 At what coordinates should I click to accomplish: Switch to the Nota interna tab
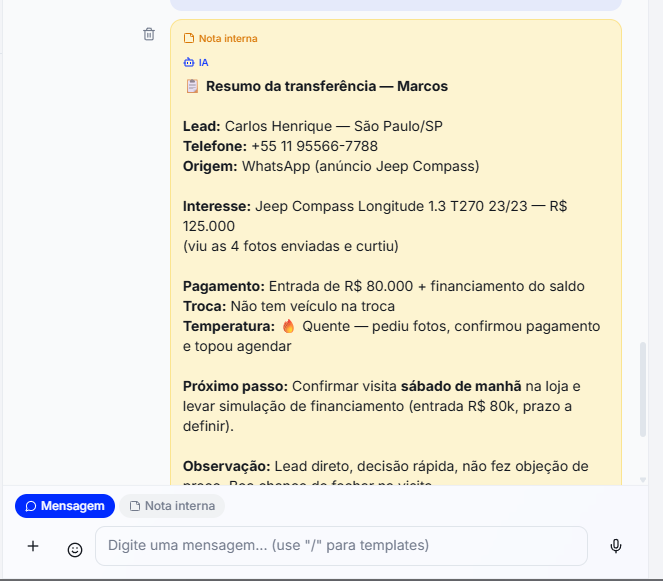pyautogui.click(x=172, y=506)
